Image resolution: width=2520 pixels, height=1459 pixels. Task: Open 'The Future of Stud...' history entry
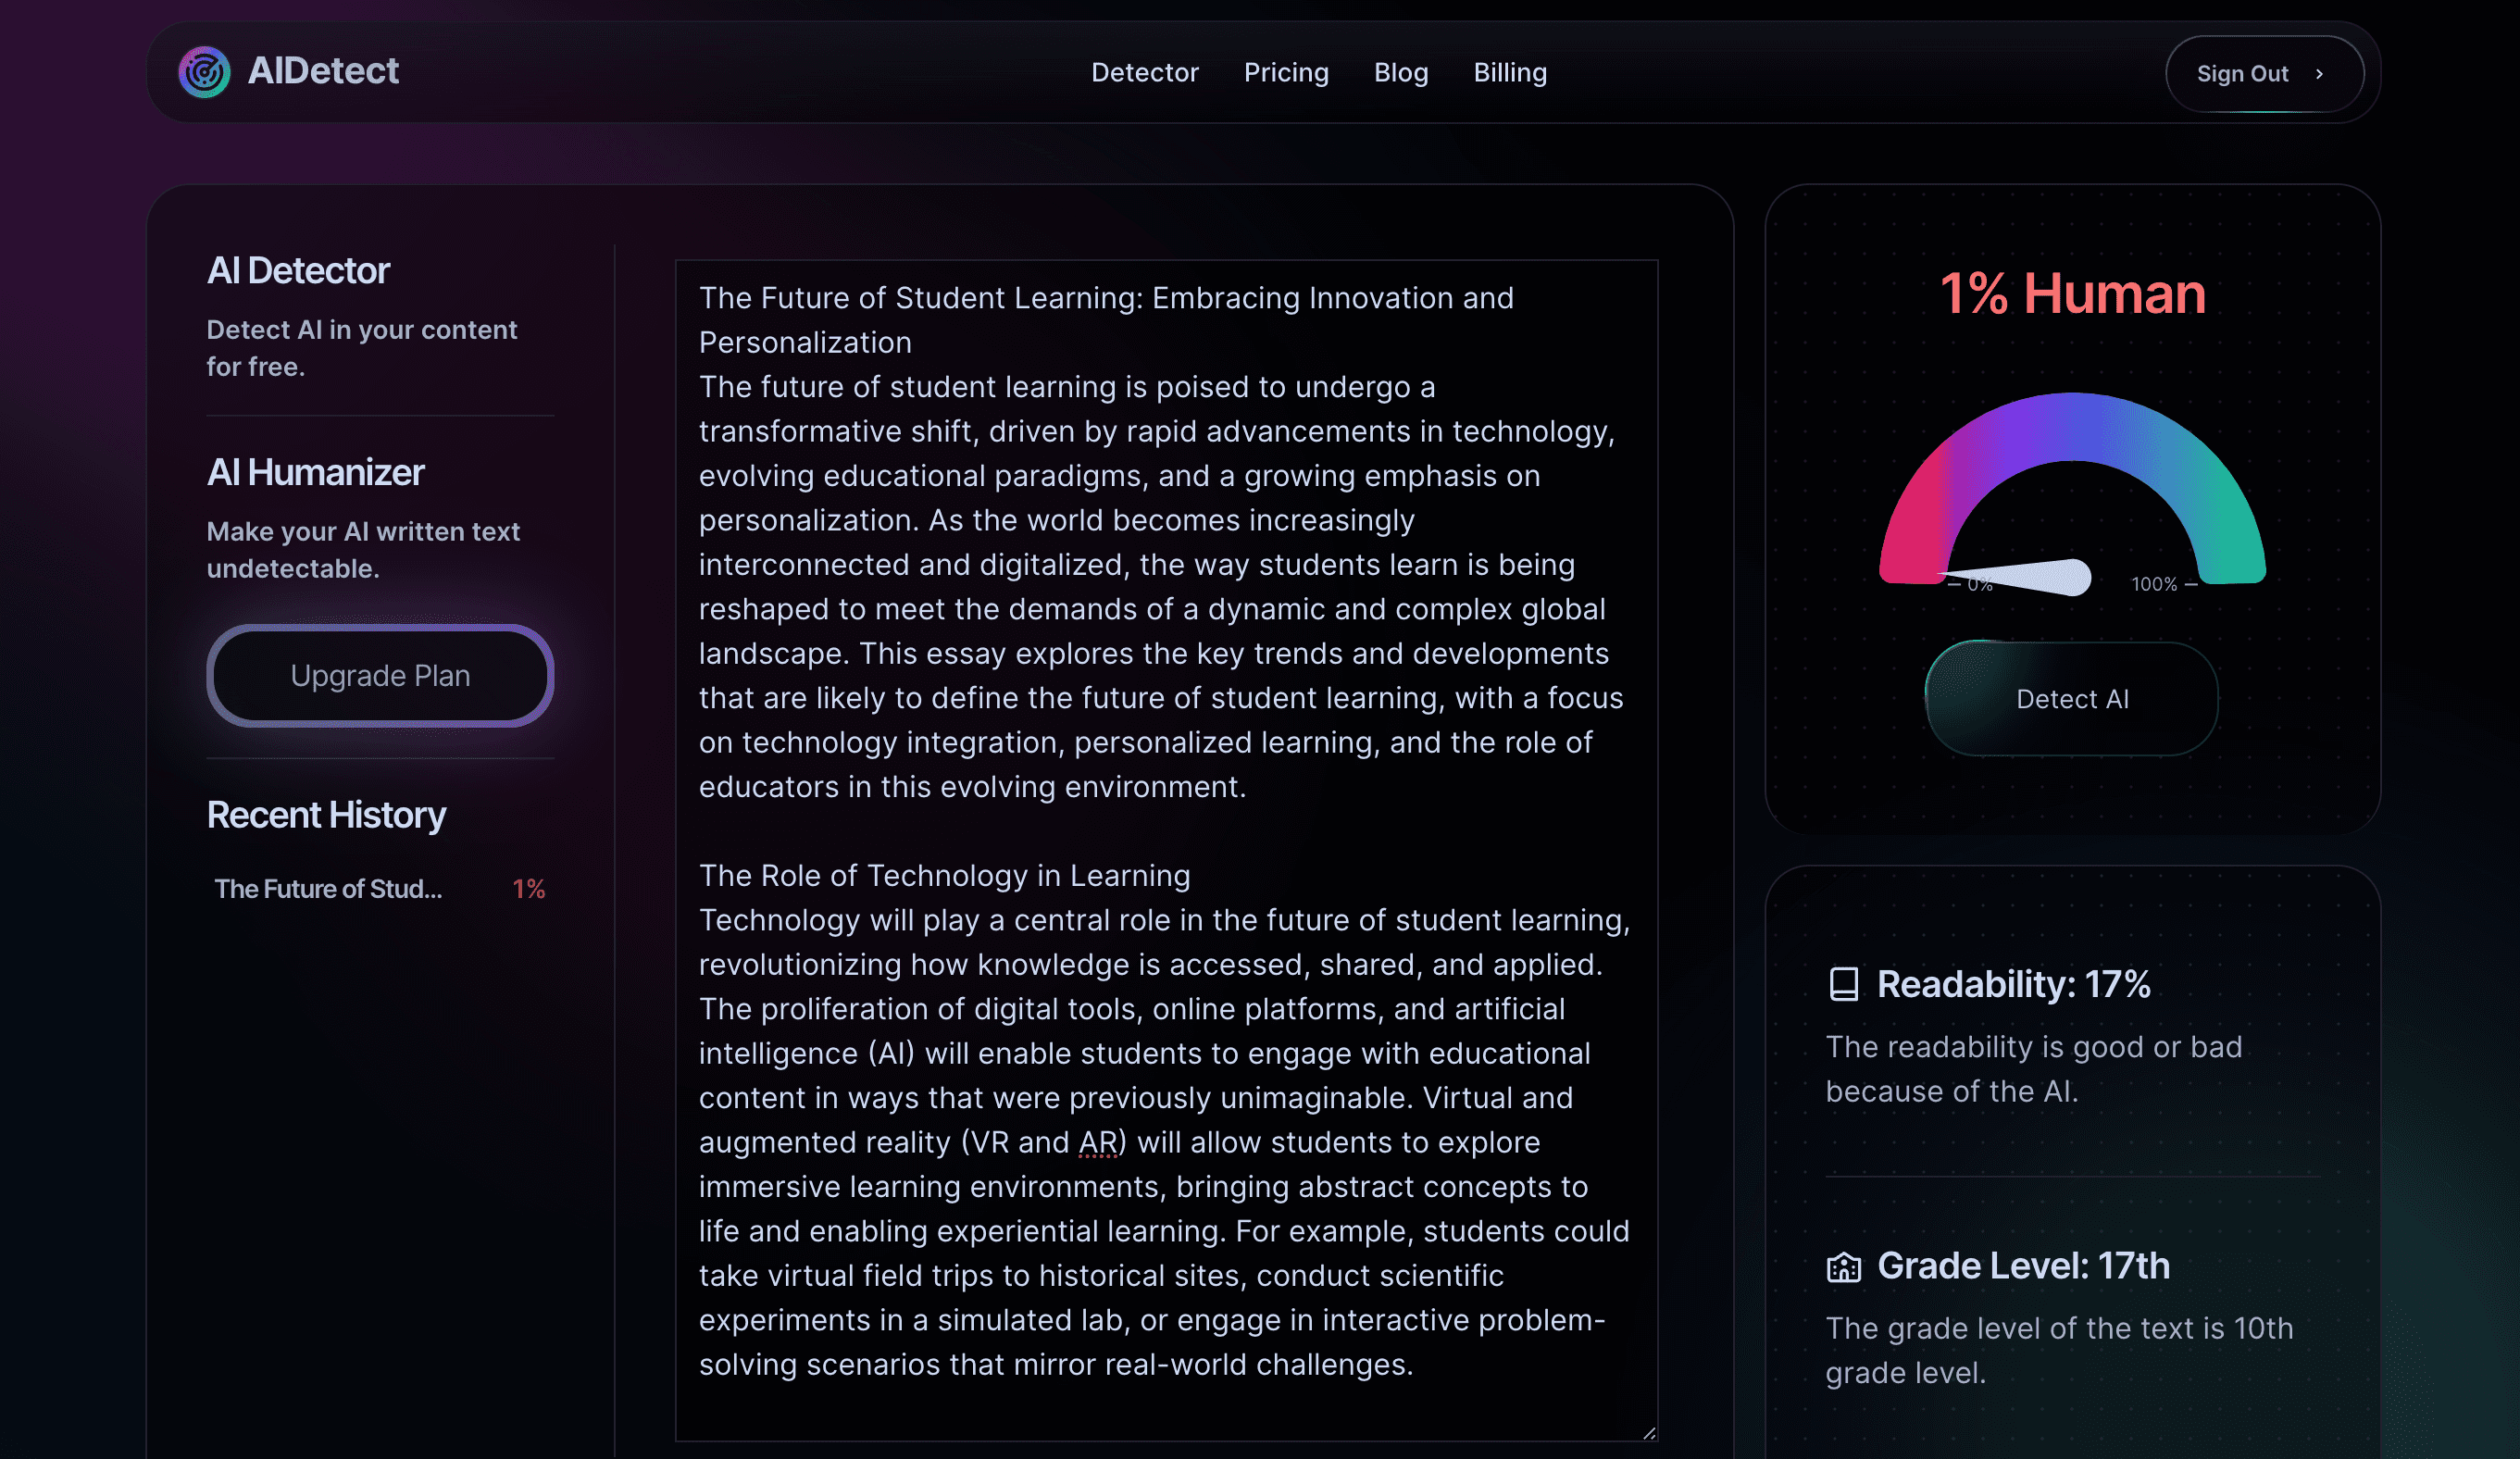(328, 889)
